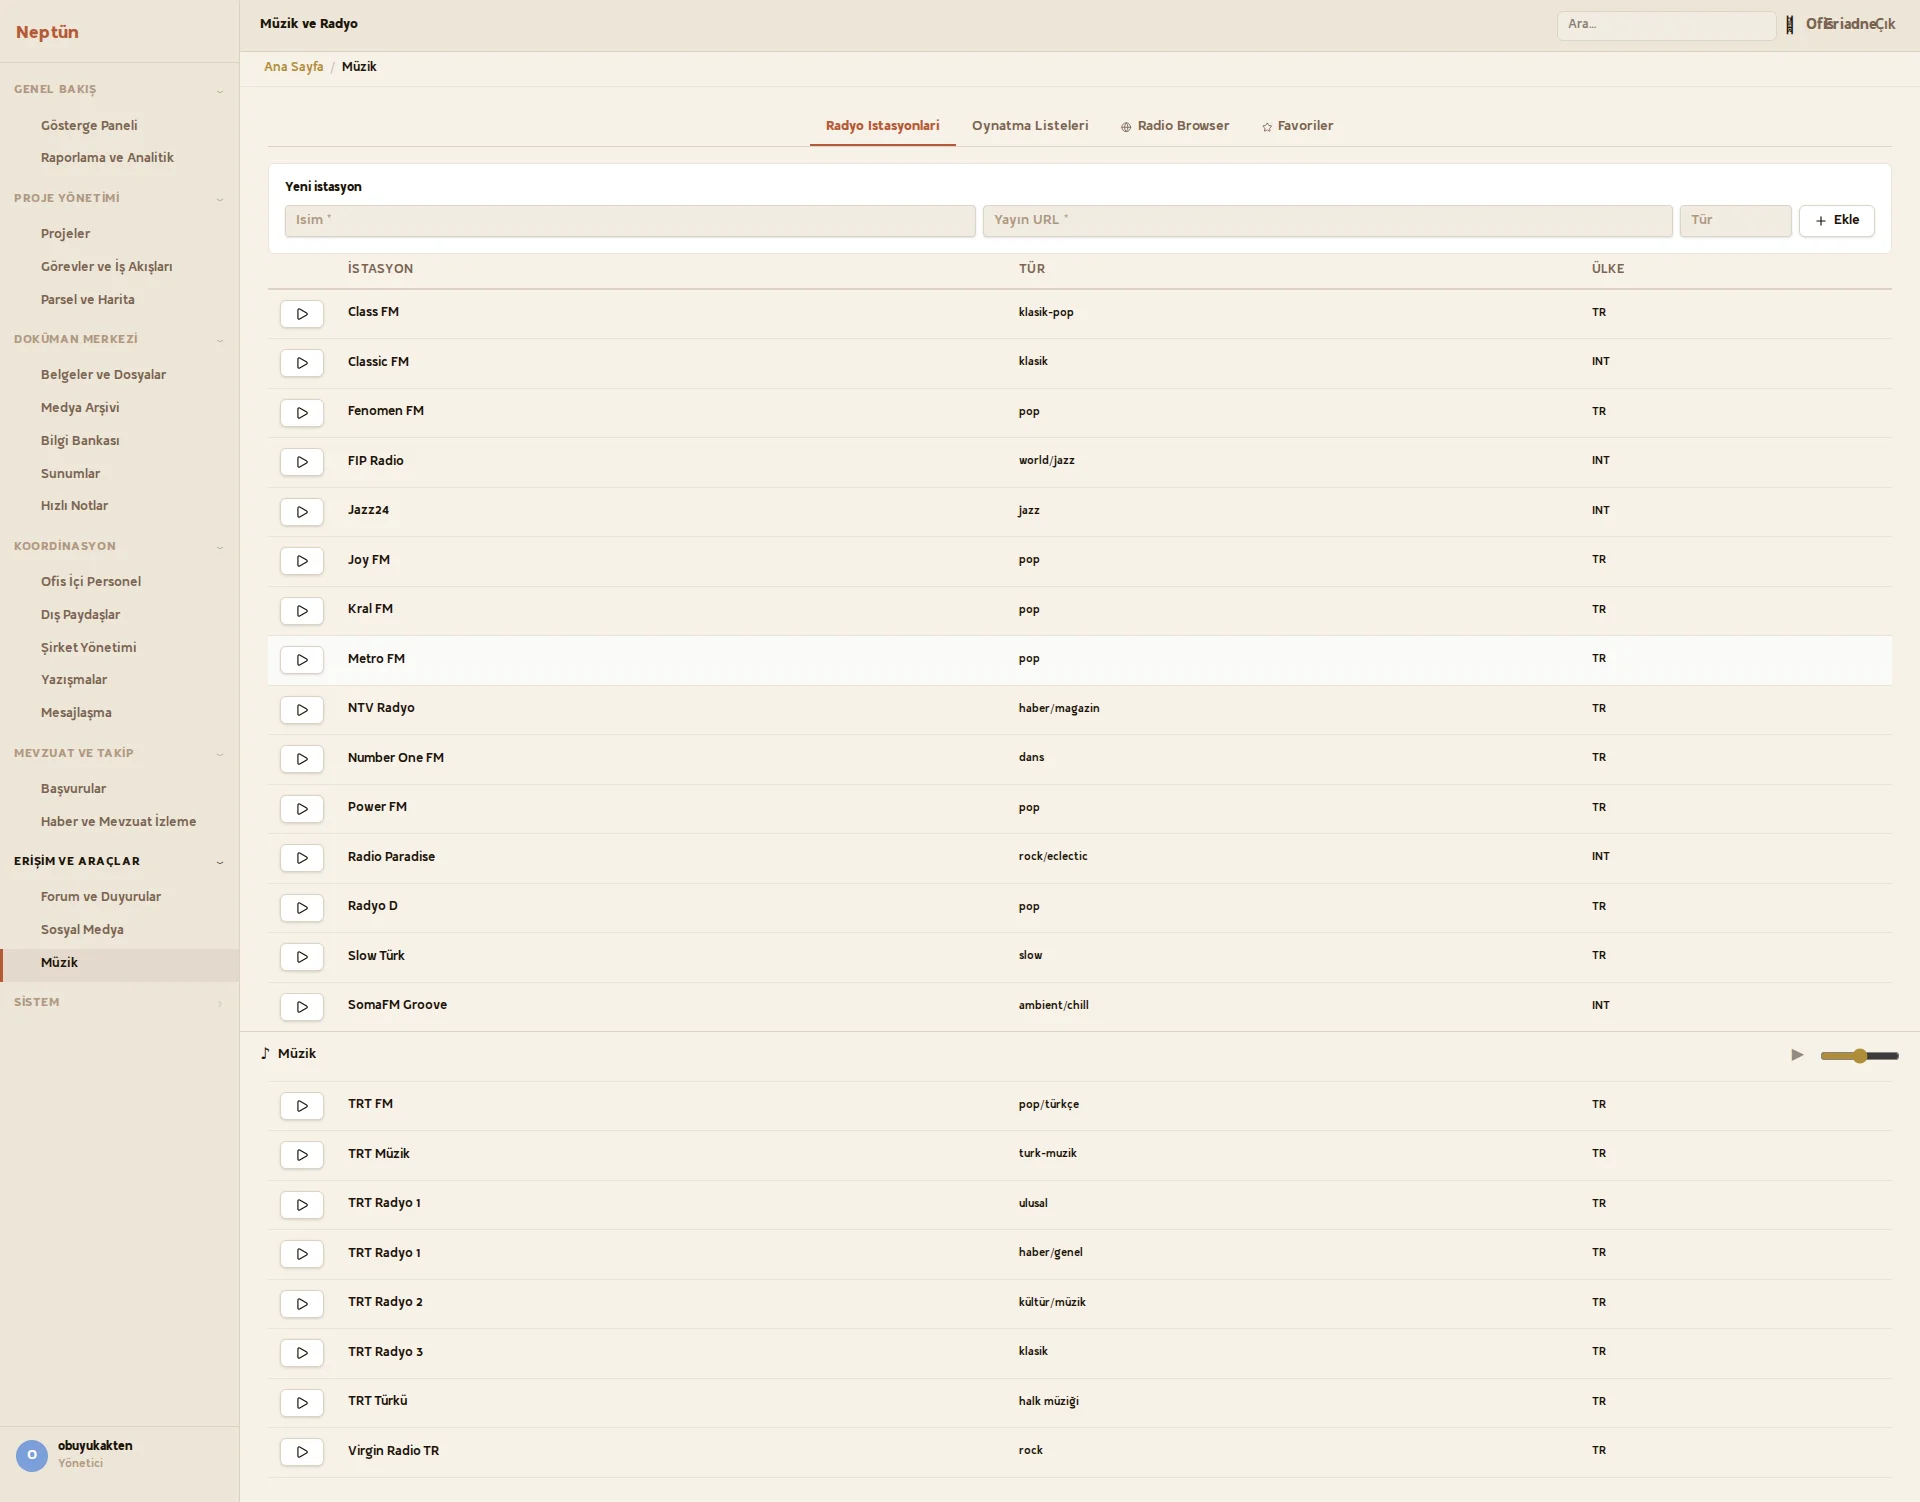Open obuyukakten user profile

tap(95, 1454)
